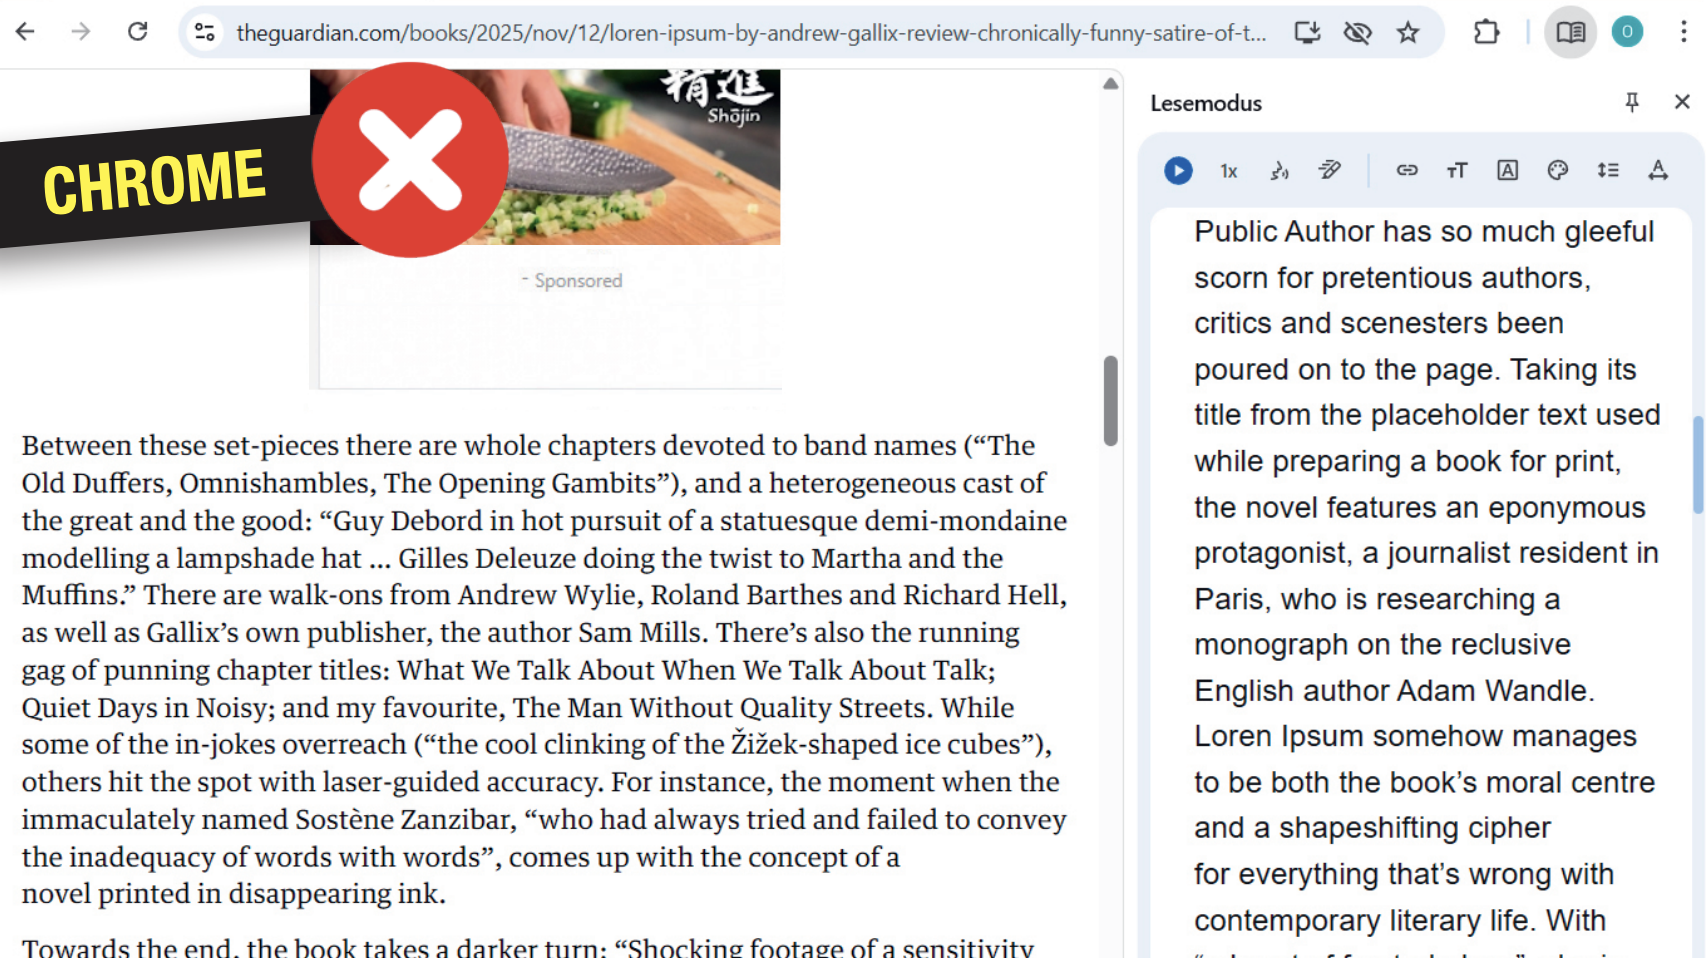Toggle reading highlight option
This screenshot has width=1706, height=958.
1329,170
